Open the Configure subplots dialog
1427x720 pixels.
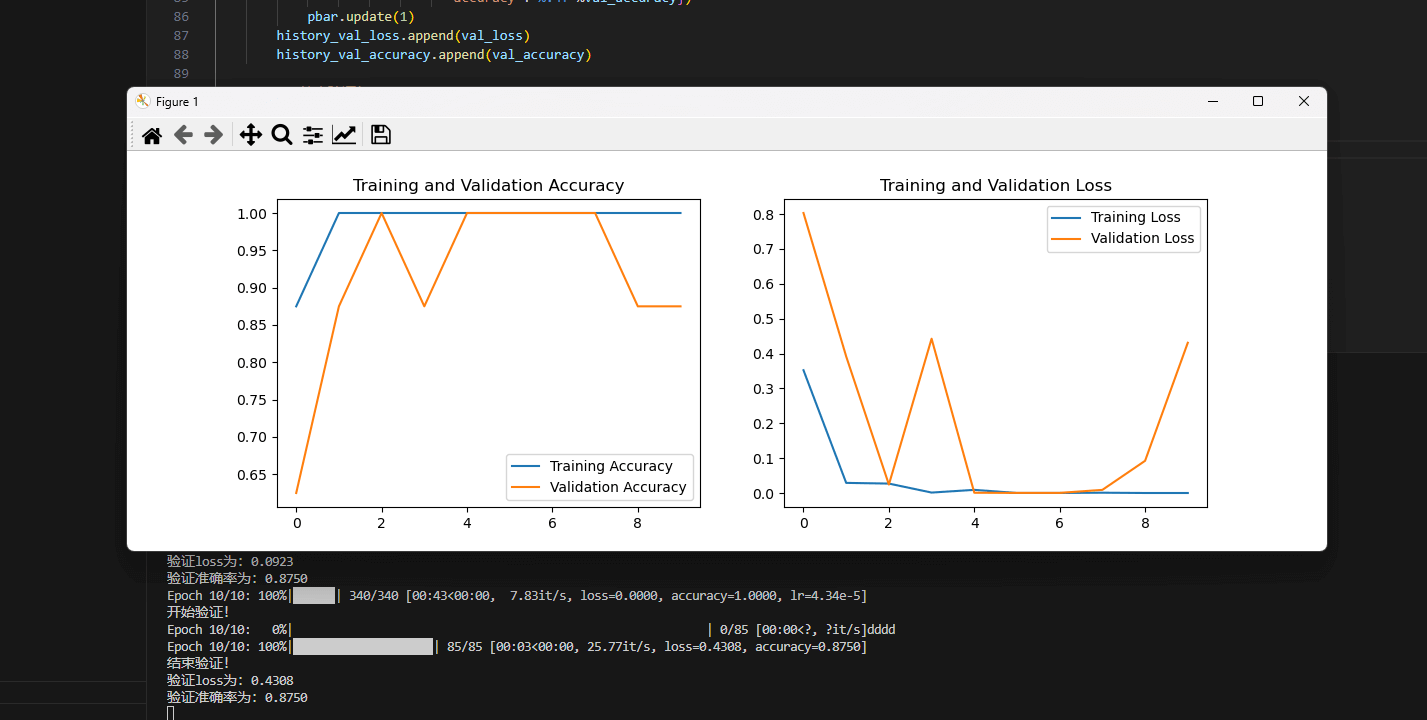click(x=313, y=135)
